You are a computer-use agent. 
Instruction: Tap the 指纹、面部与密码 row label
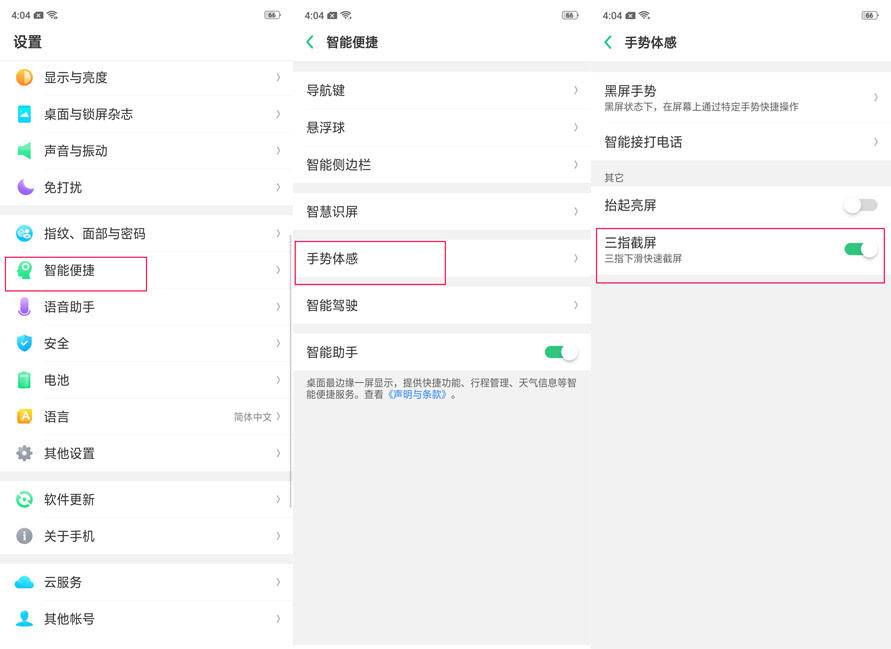click(x=95, y=234)
